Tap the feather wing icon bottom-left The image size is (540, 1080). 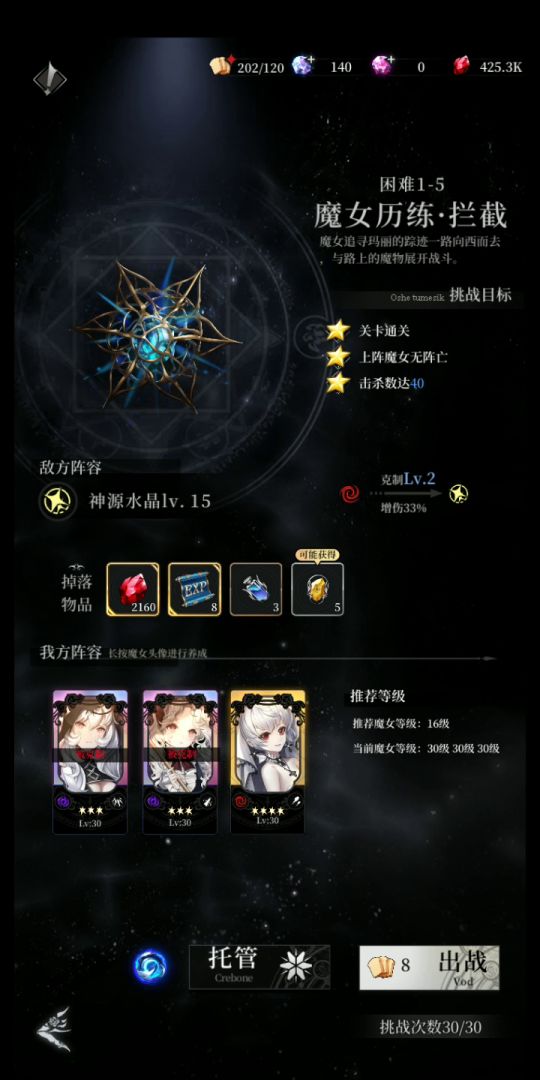pos(53,1029)
